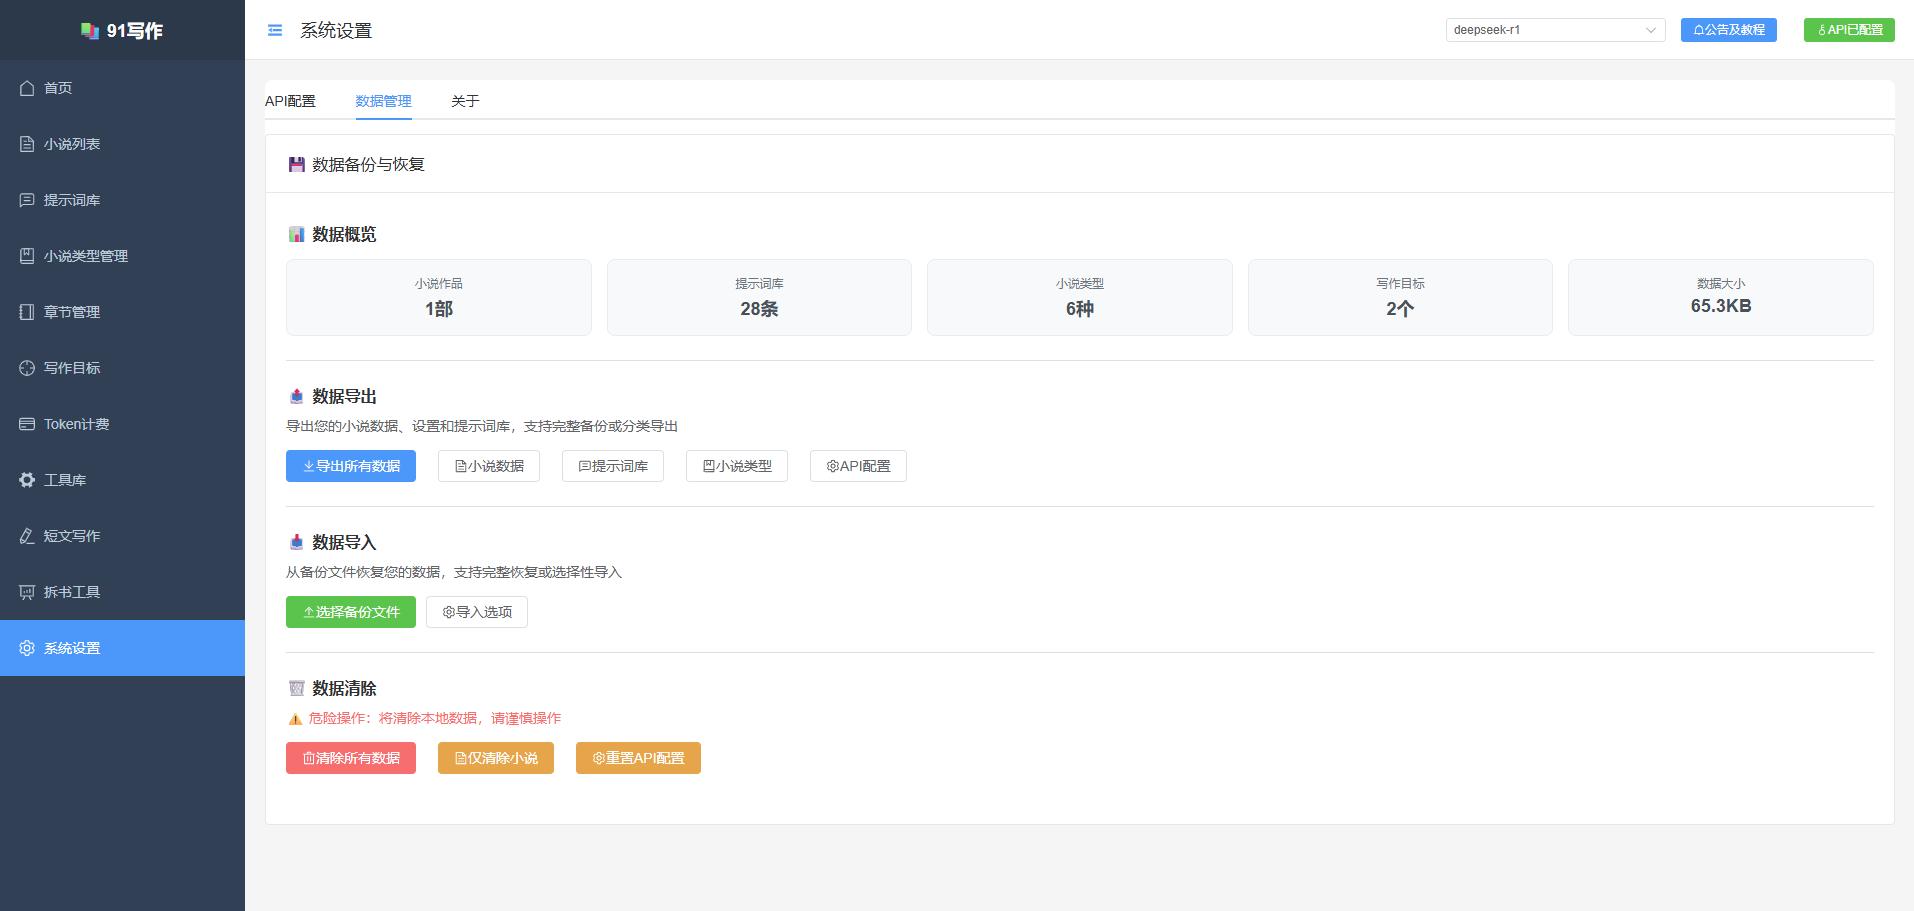Select 写作目标 target icon in sidebar
This screenshot has height=911, width=1914.
(27, 368)
